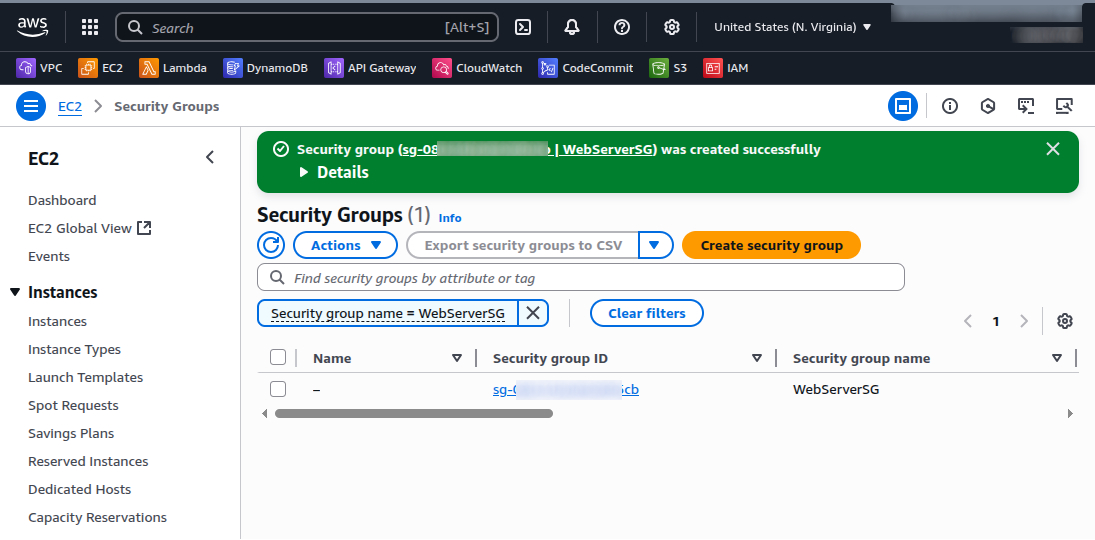Refresh the security groups list
Image resolution: width=1095 pixels, height=540 pixels.
271,245
